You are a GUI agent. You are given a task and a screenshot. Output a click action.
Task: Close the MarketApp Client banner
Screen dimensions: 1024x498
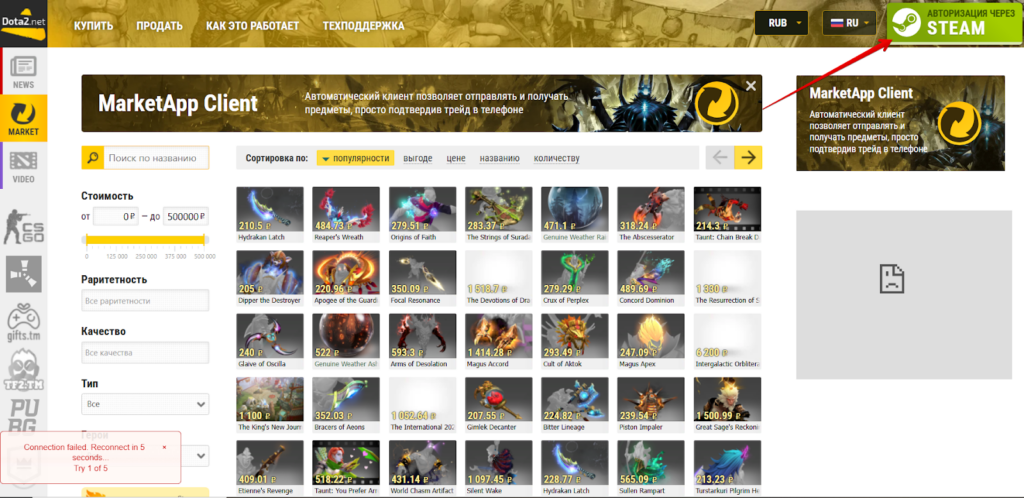pos(751,86)
